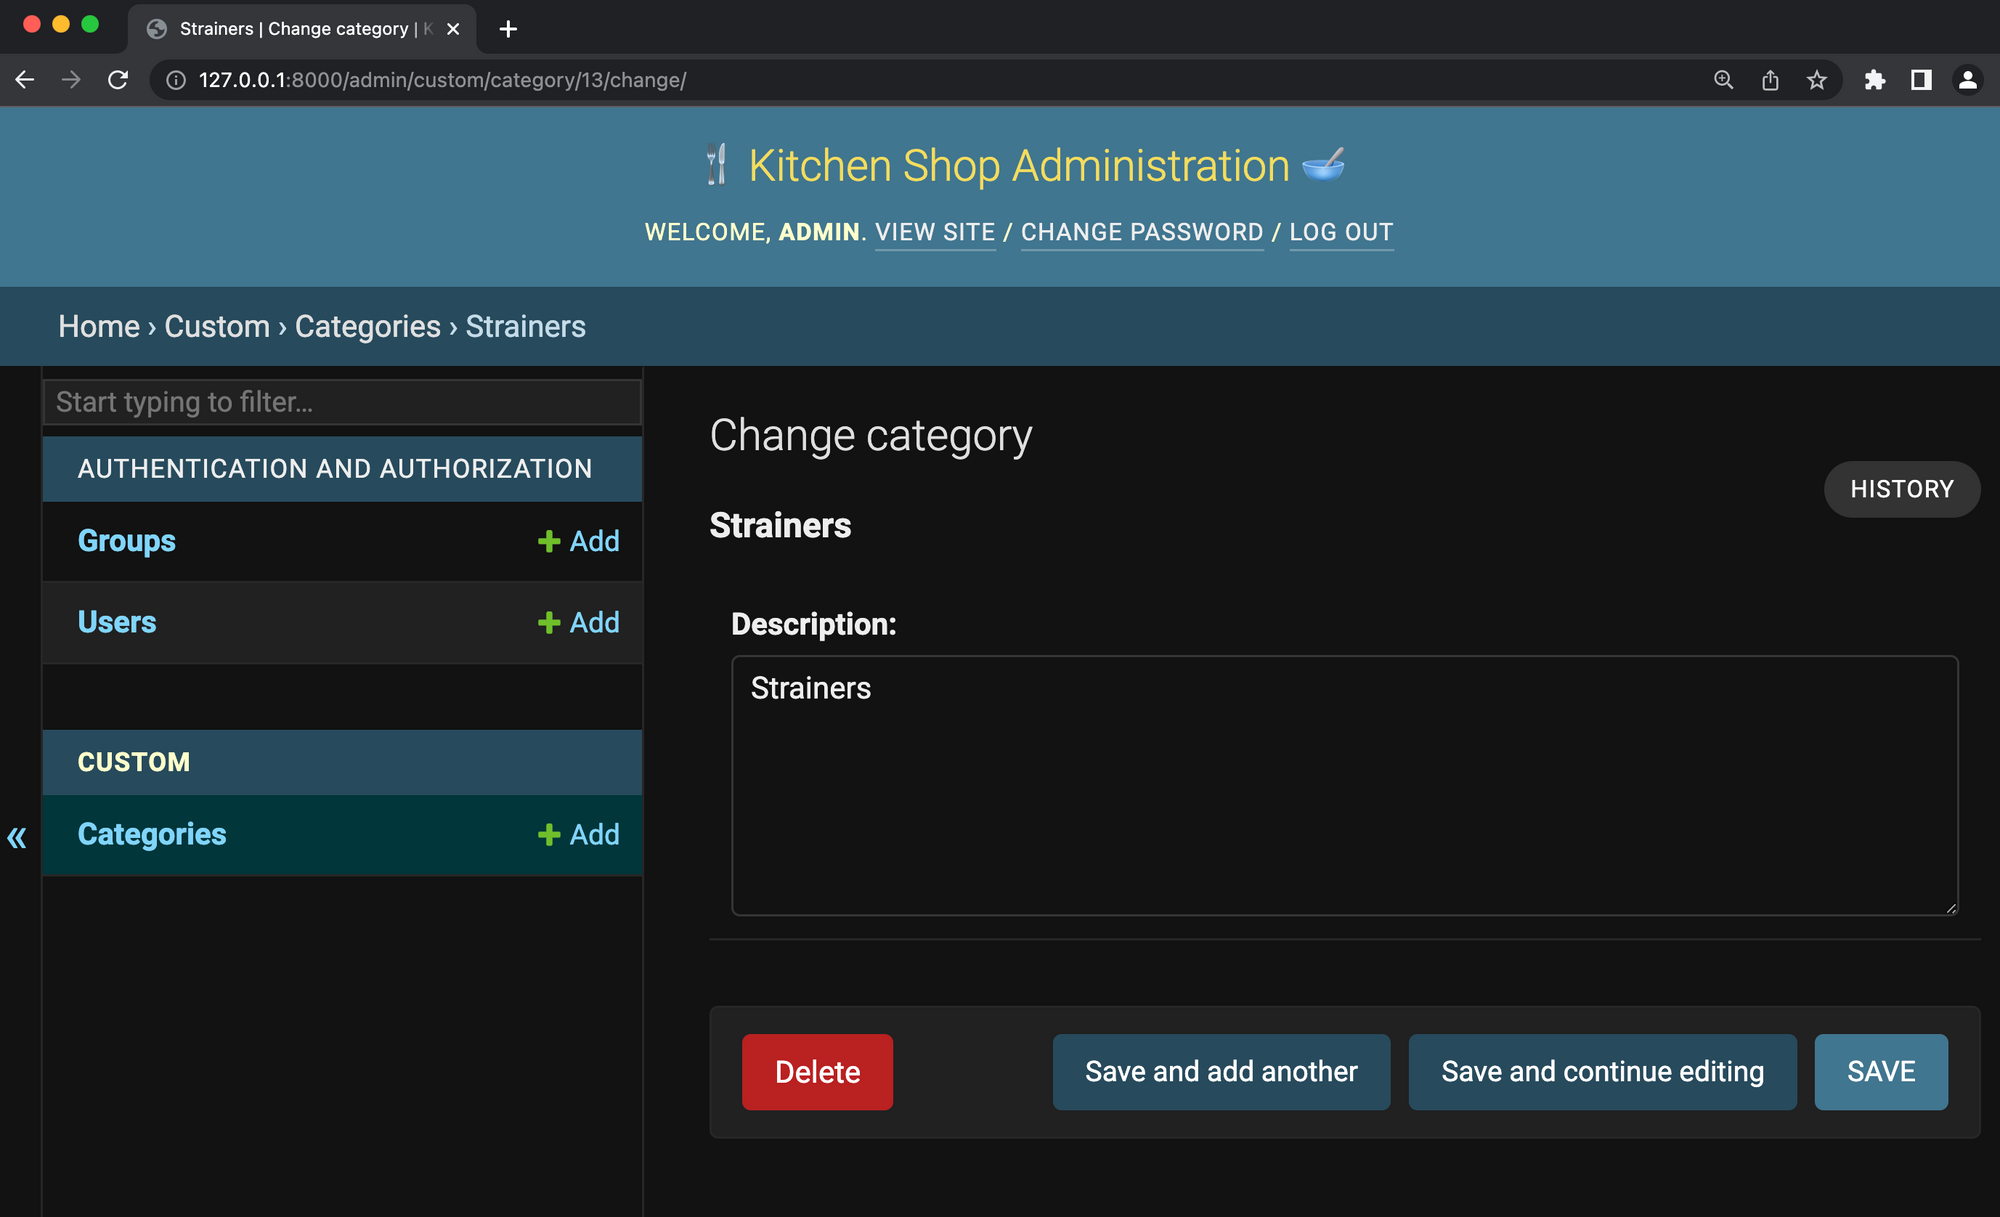The image size is (2000, 1217).
Task: Go to Categories in the breadcrumb
Action: (x=368, y=326)
